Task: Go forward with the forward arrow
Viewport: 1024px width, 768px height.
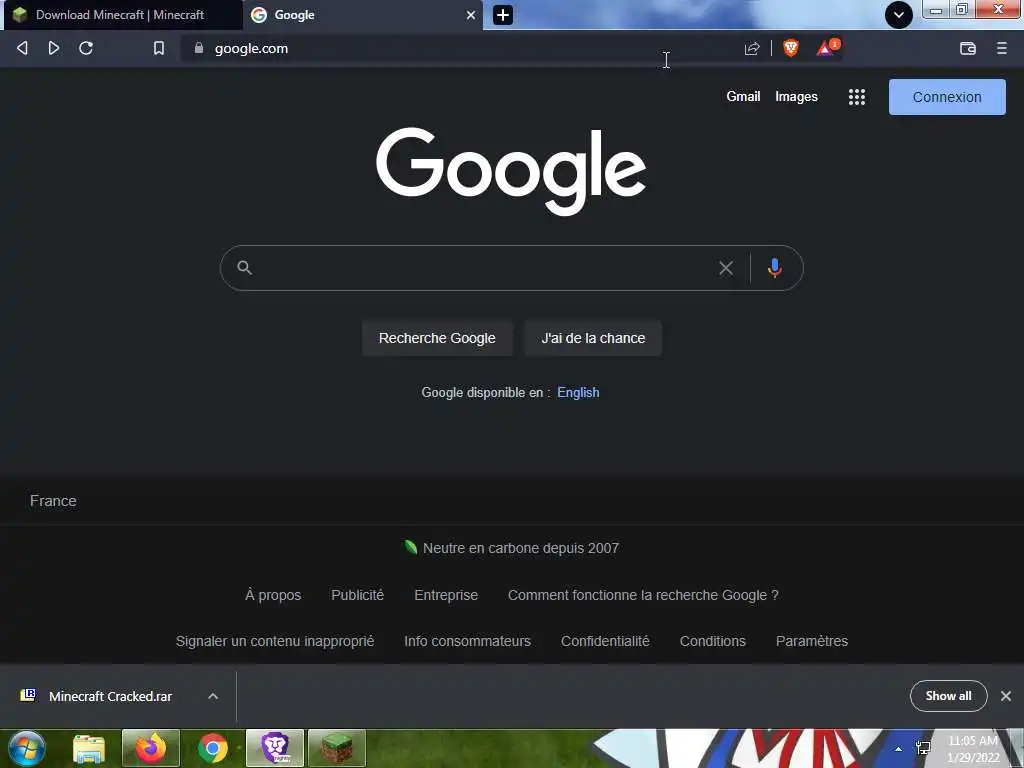Action: [54, 48]
